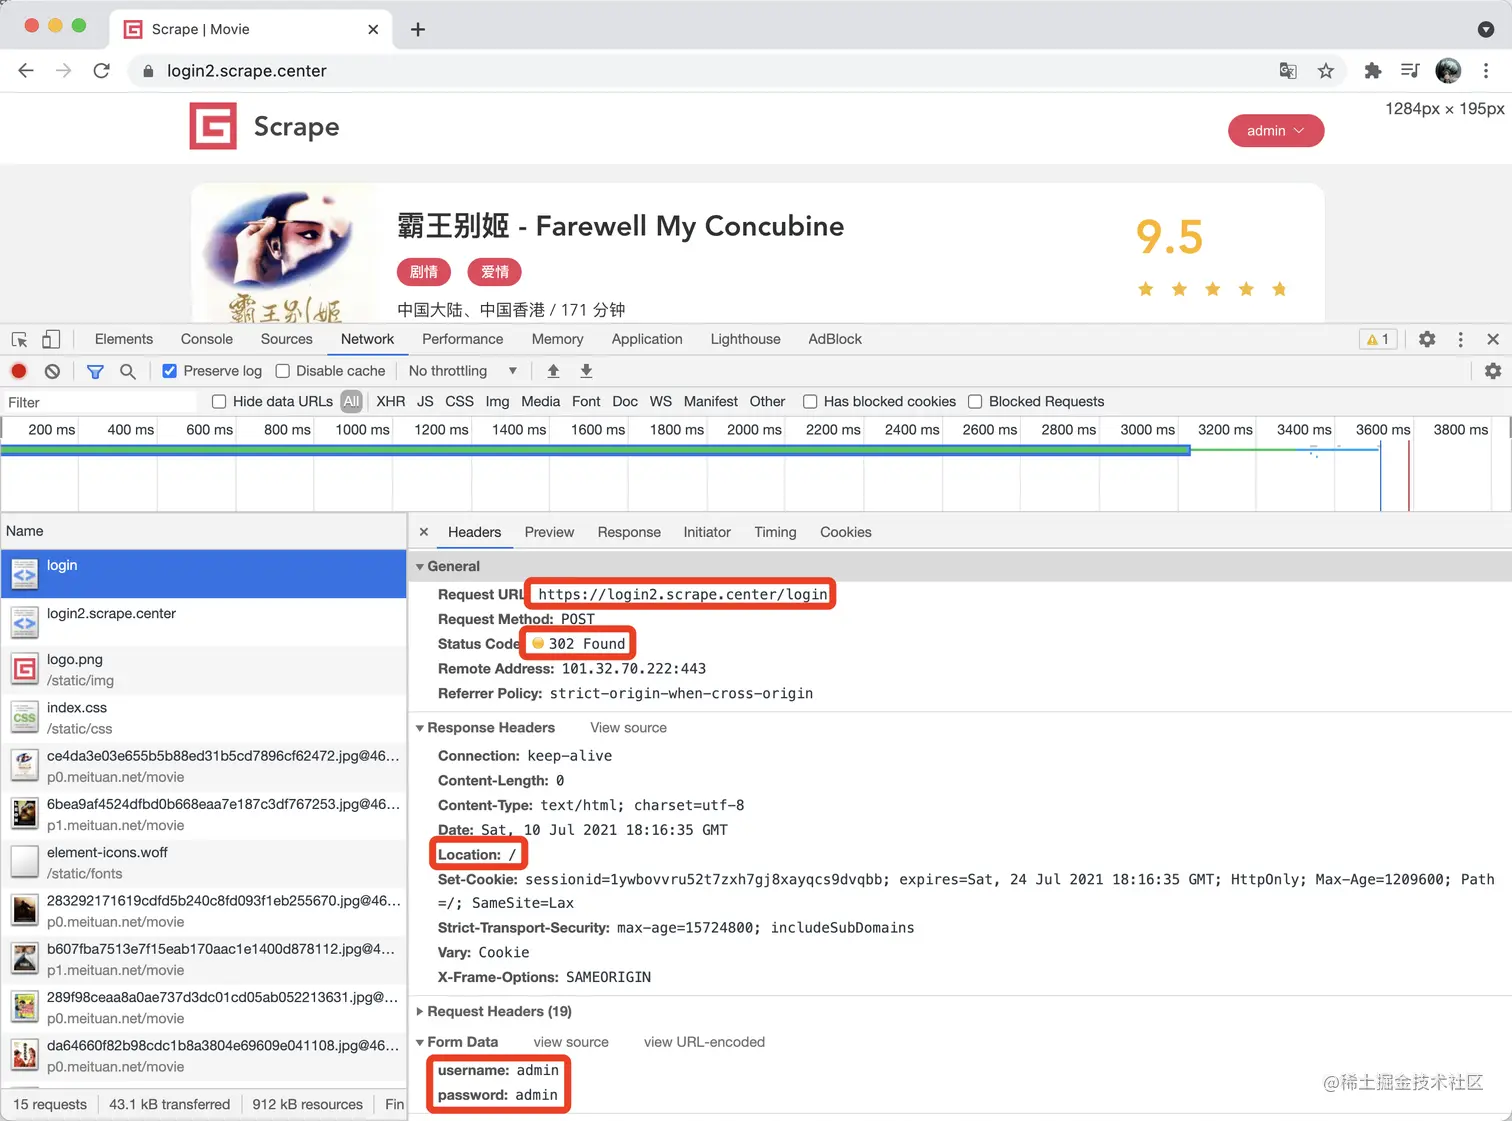
Task: Open the No throttling dropdown
Action: point(463,371)
